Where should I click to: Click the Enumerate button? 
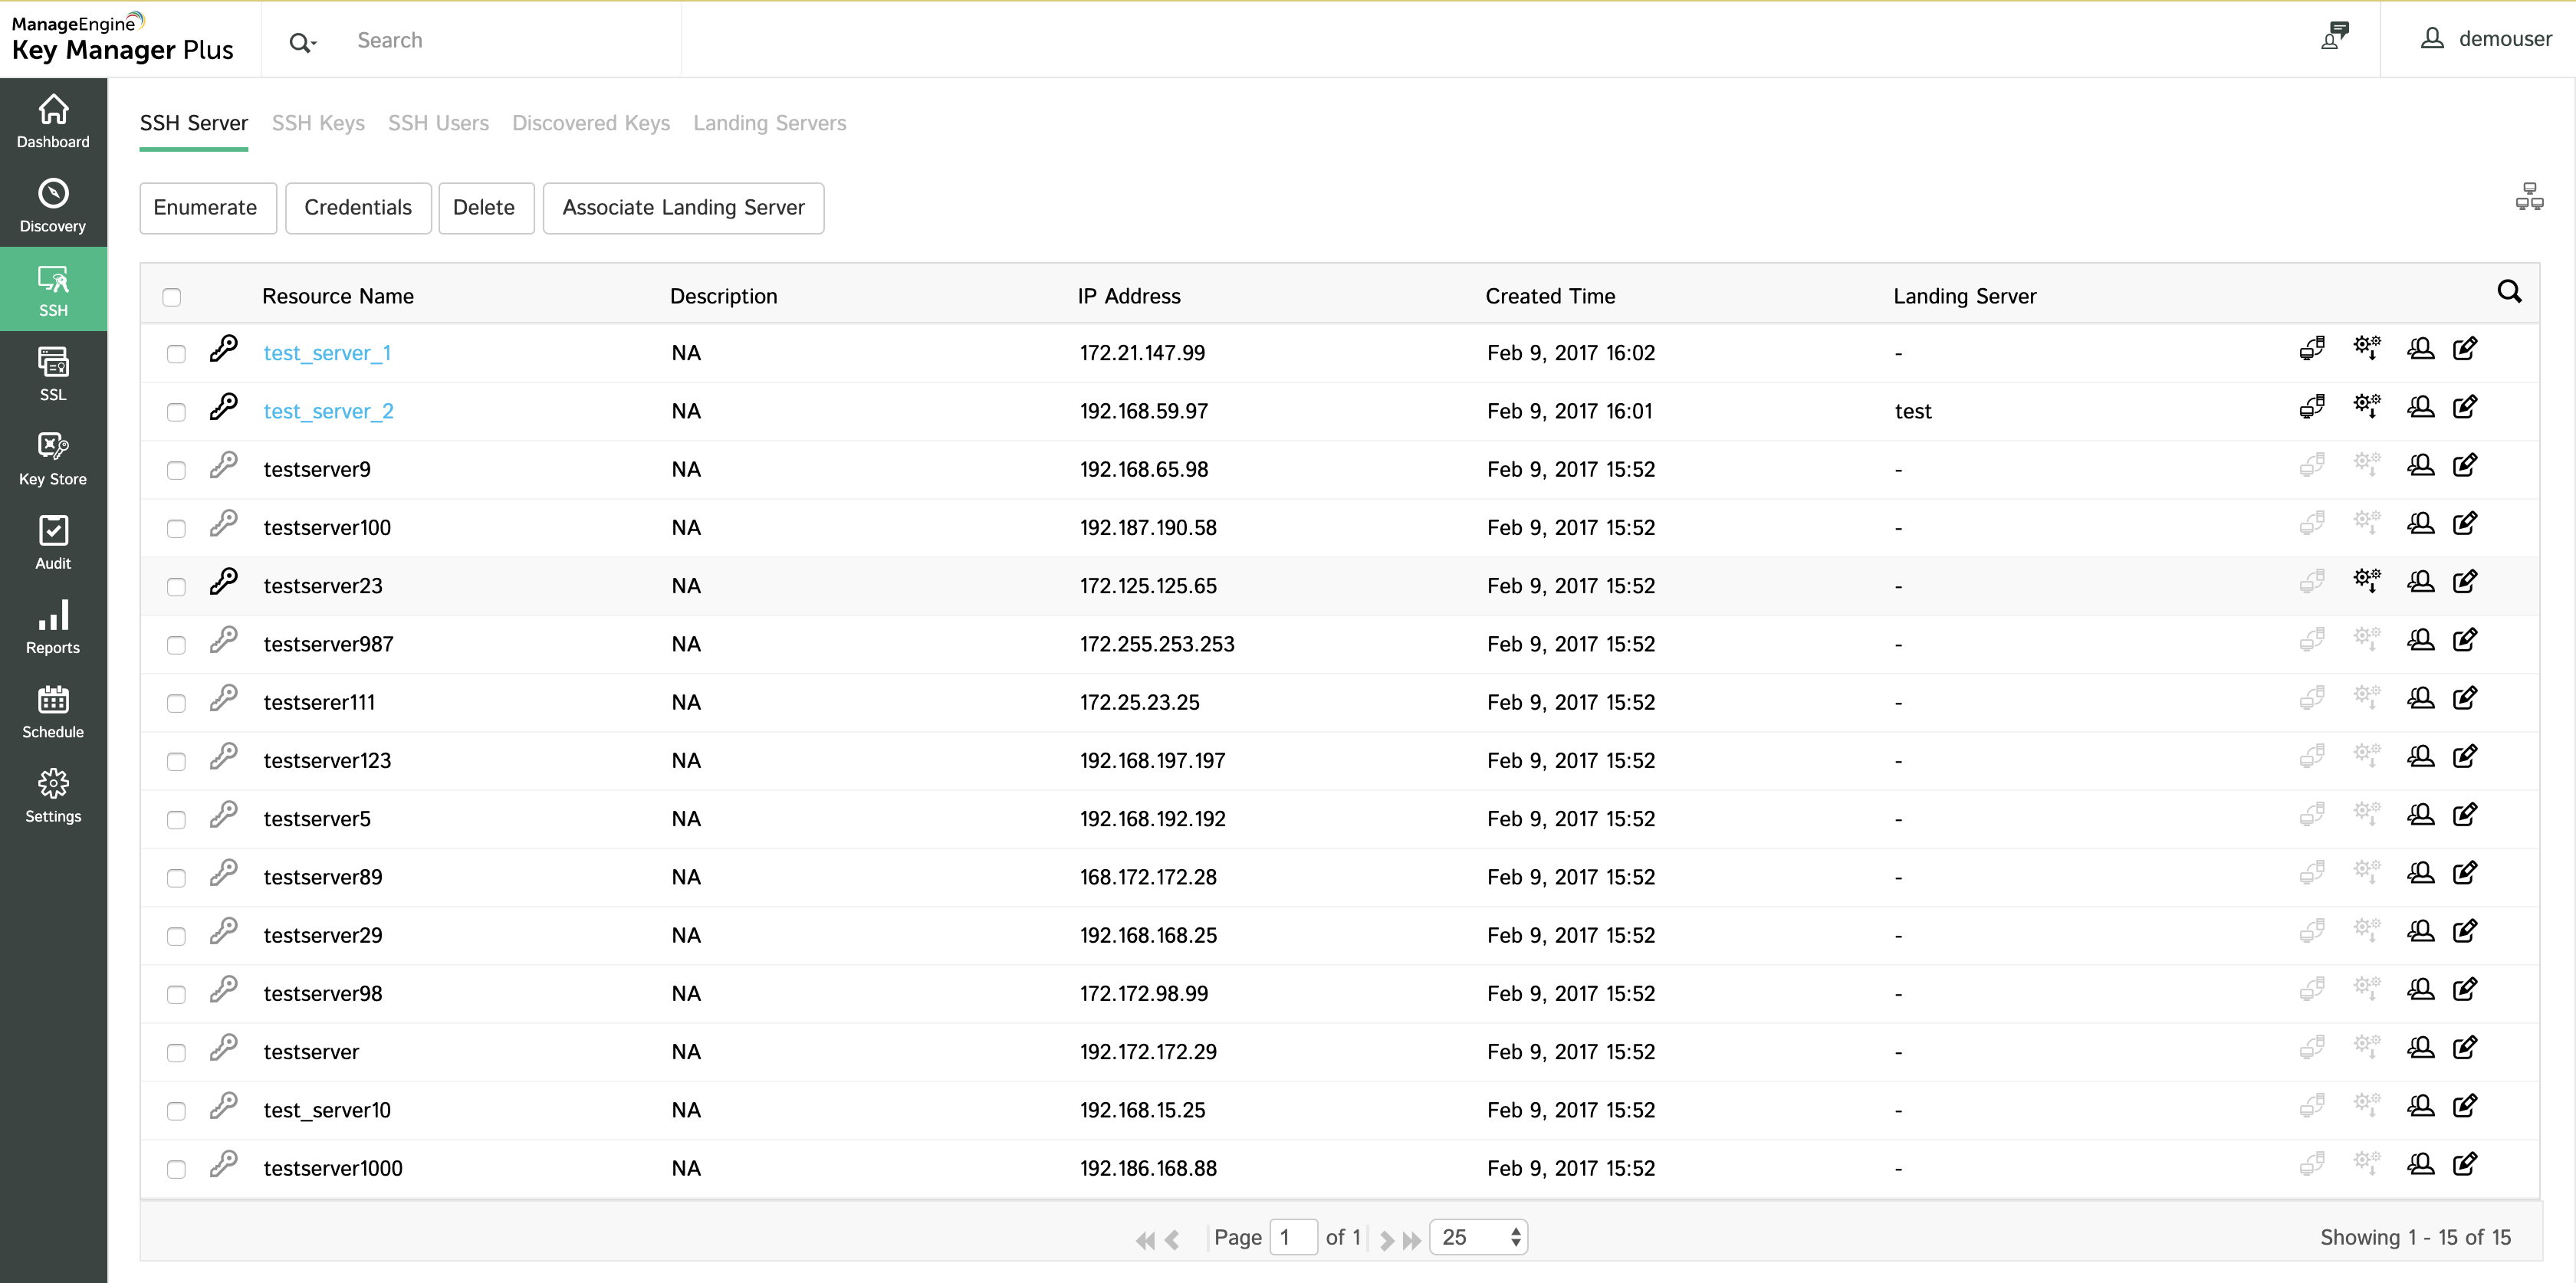(x=206, y=208)
